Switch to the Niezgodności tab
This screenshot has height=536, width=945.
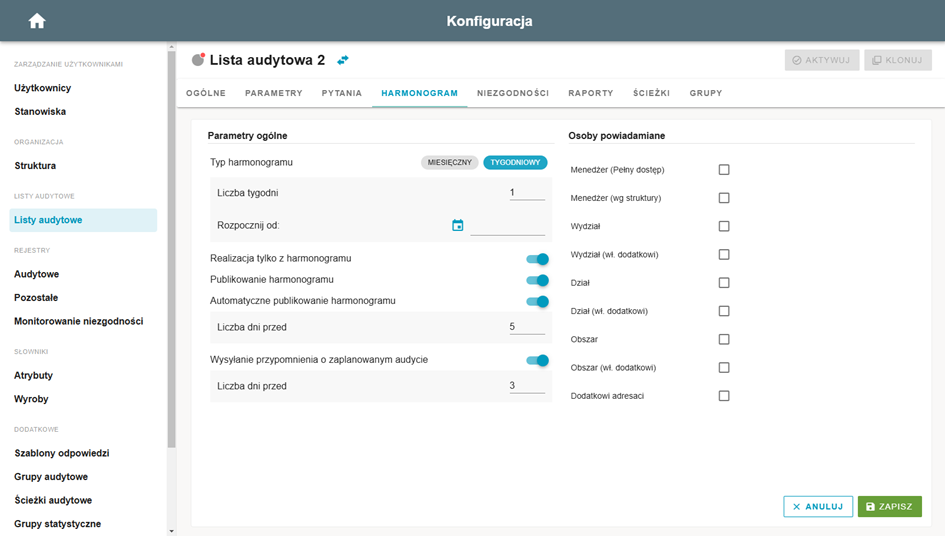point(513,93)
